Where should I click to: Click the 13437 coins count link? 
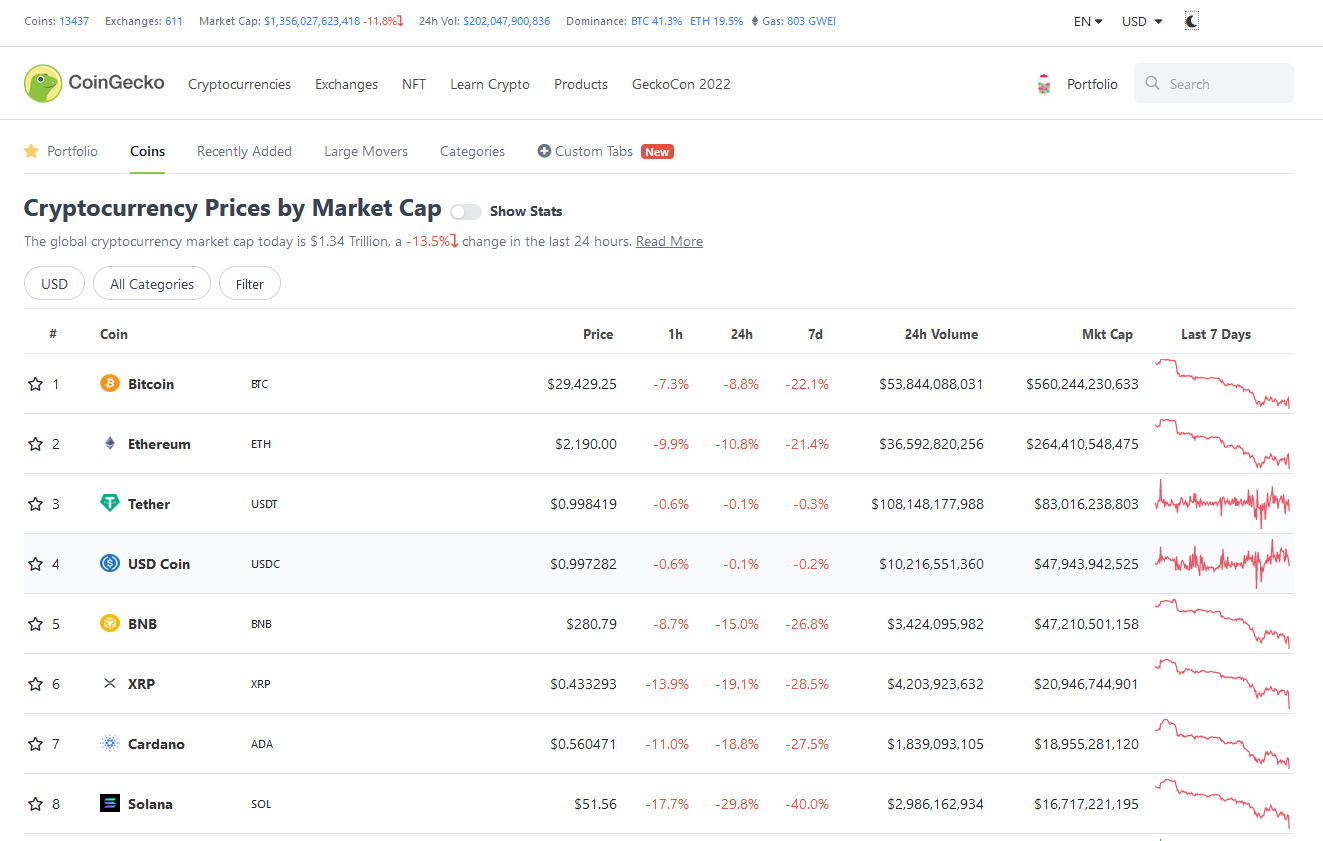(x=74, y=21)
